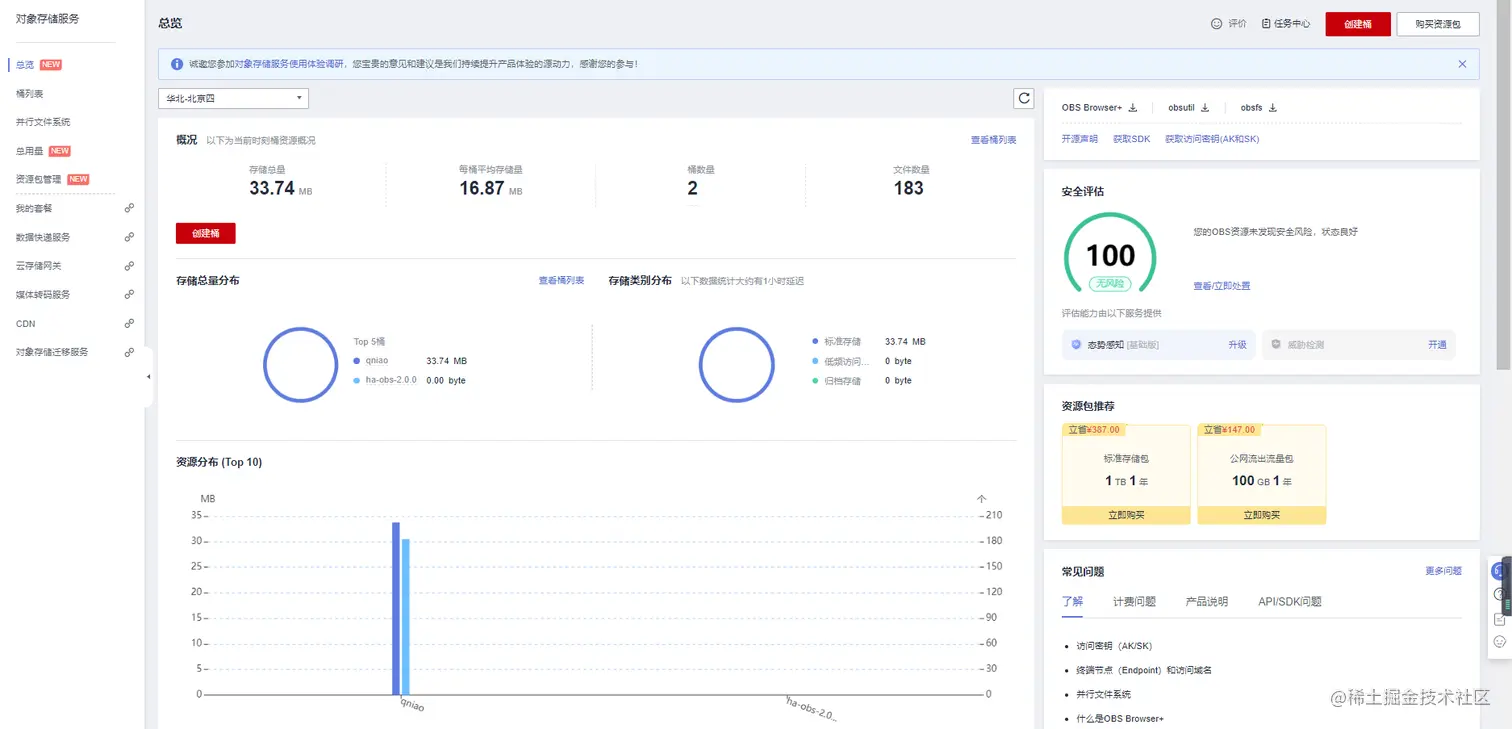Click 查看桶列表 link in the 概况 header
The width and height of the screenshot is (1512, 729).
[x=993, y=140]
